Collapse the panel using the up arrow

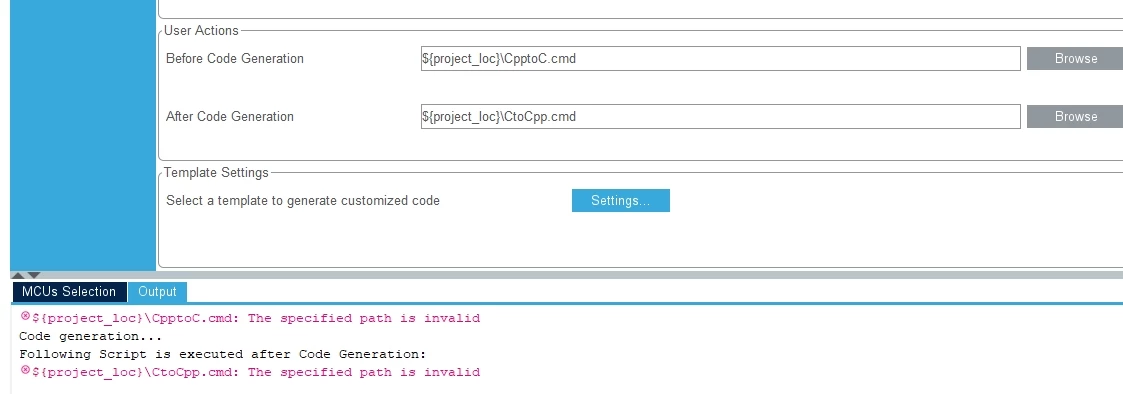click(x=19, y=275)
